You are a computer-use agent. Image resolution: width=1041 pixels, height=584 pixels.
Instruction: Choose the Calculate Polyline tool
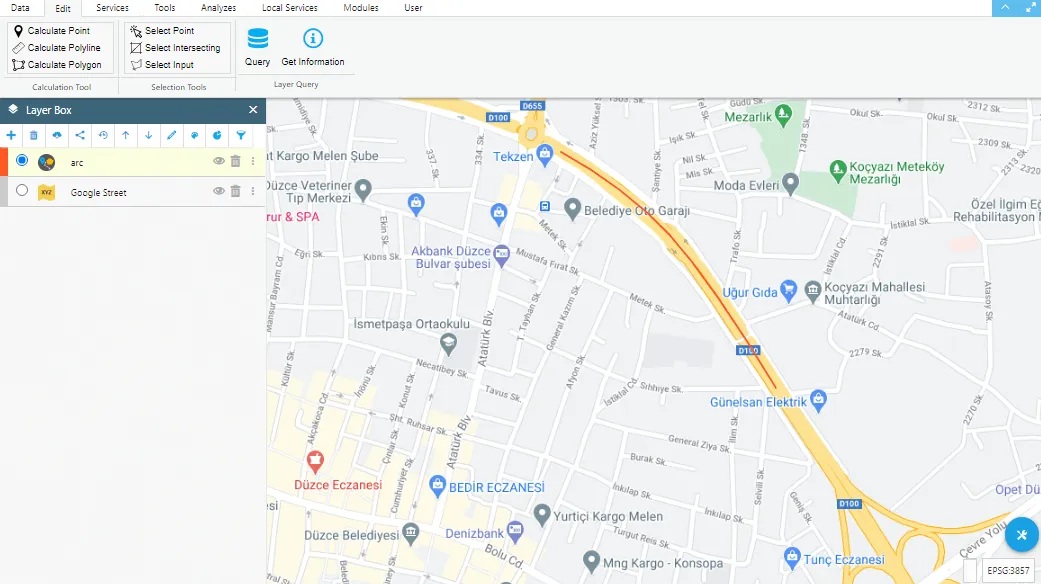pyautogui.click(x=56, y=48)
